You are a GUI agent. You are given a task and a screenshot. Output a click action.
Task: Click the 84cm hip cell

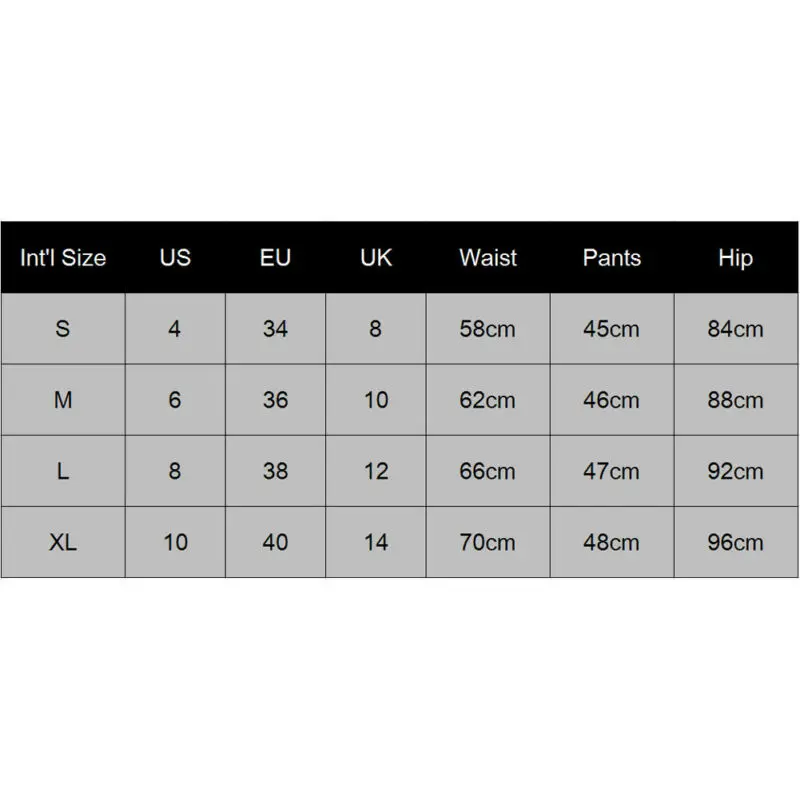pos(735,329)
